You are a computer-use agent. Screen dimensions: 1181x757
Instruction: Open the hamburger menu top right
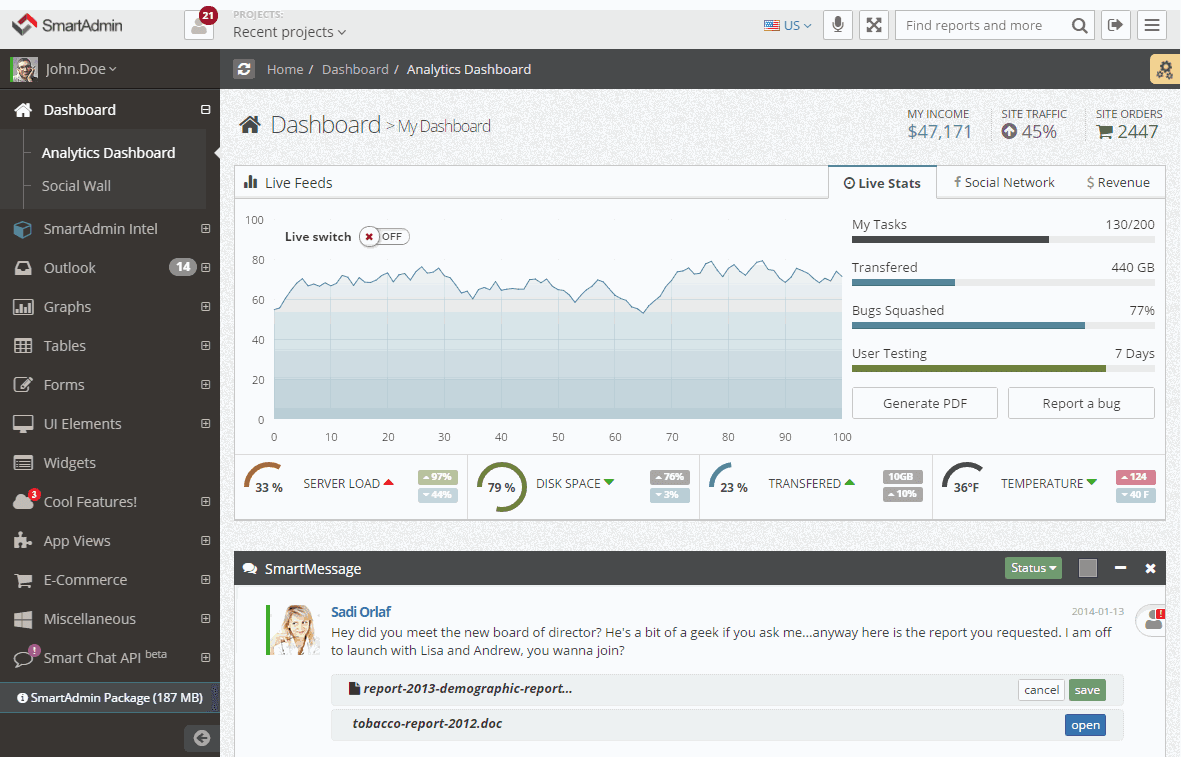click(x=1152, y=25)
